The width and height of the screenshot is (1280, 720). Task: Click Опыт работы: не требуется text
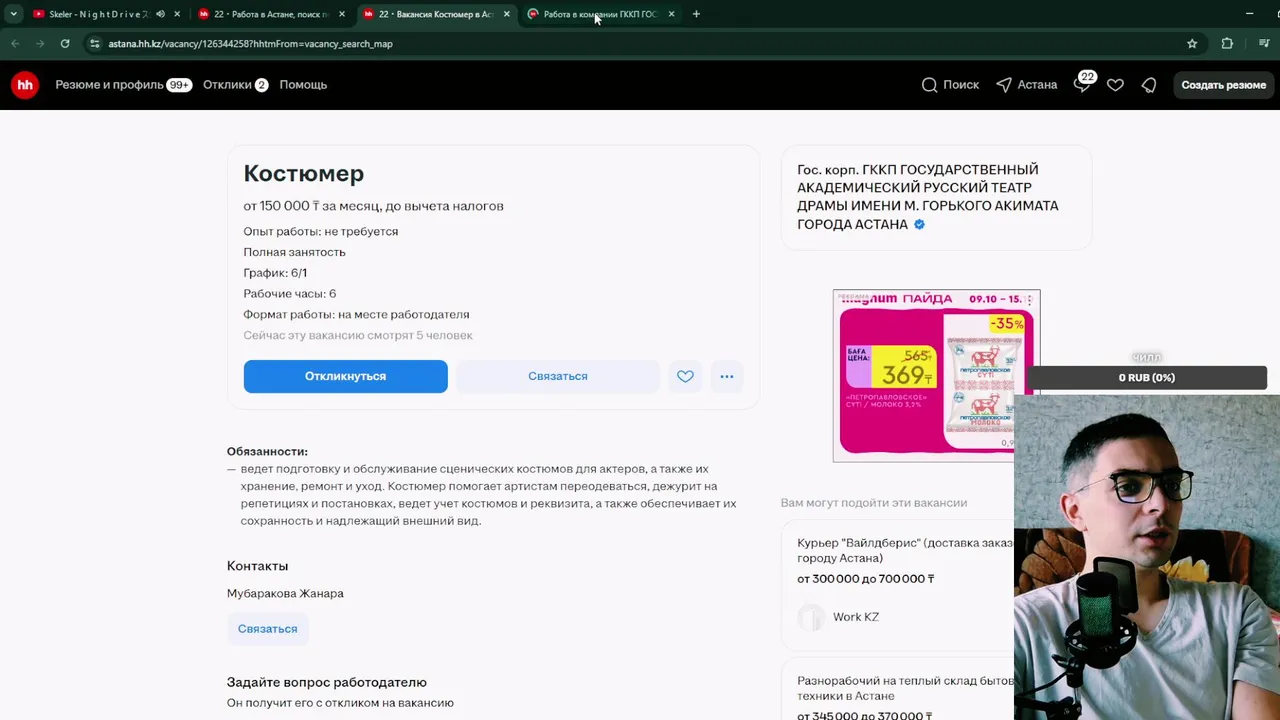321,231
